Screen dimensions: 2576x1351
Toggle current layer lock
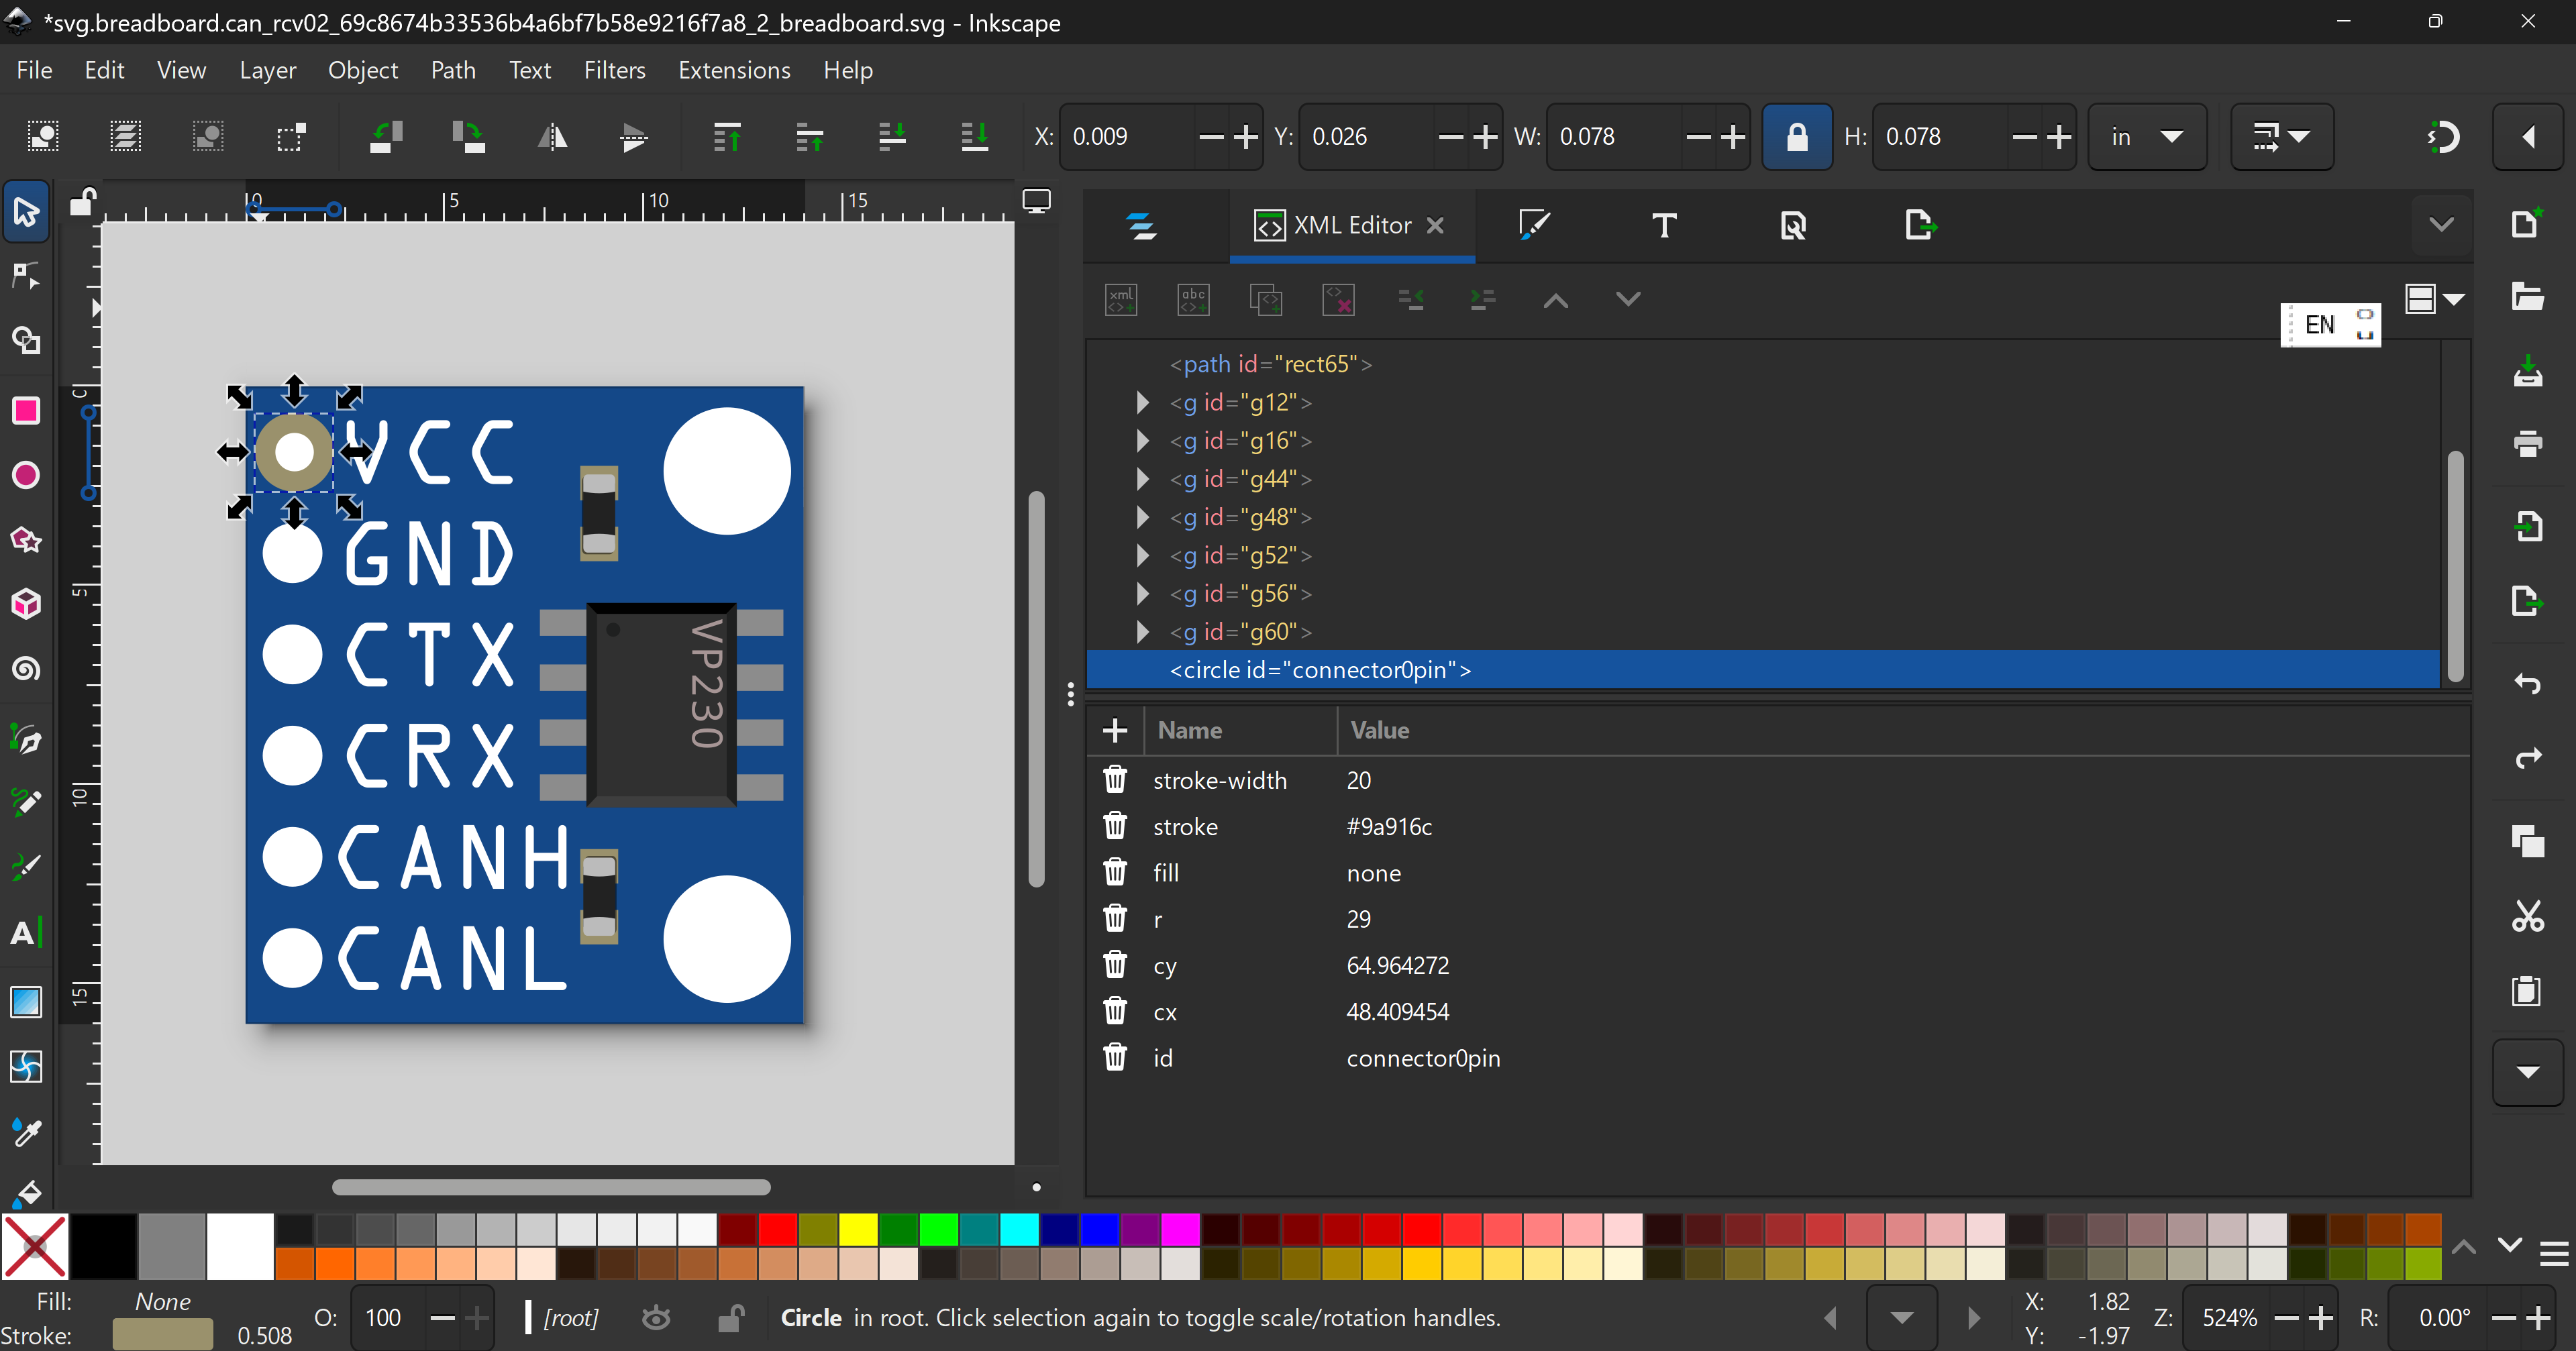click(x=731, y=1318)
